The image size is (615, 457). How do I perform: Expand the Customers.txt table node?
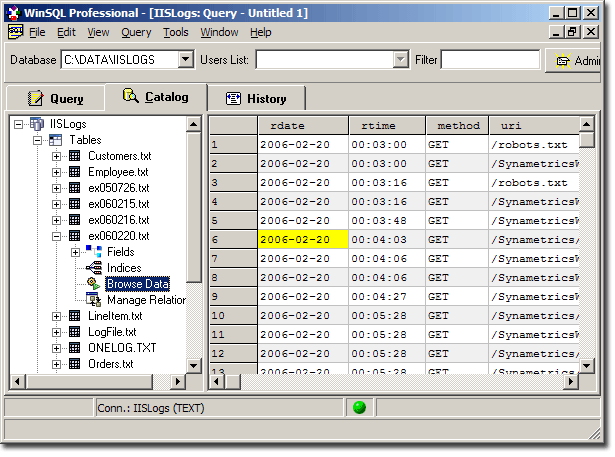click(x=56, y=156)
